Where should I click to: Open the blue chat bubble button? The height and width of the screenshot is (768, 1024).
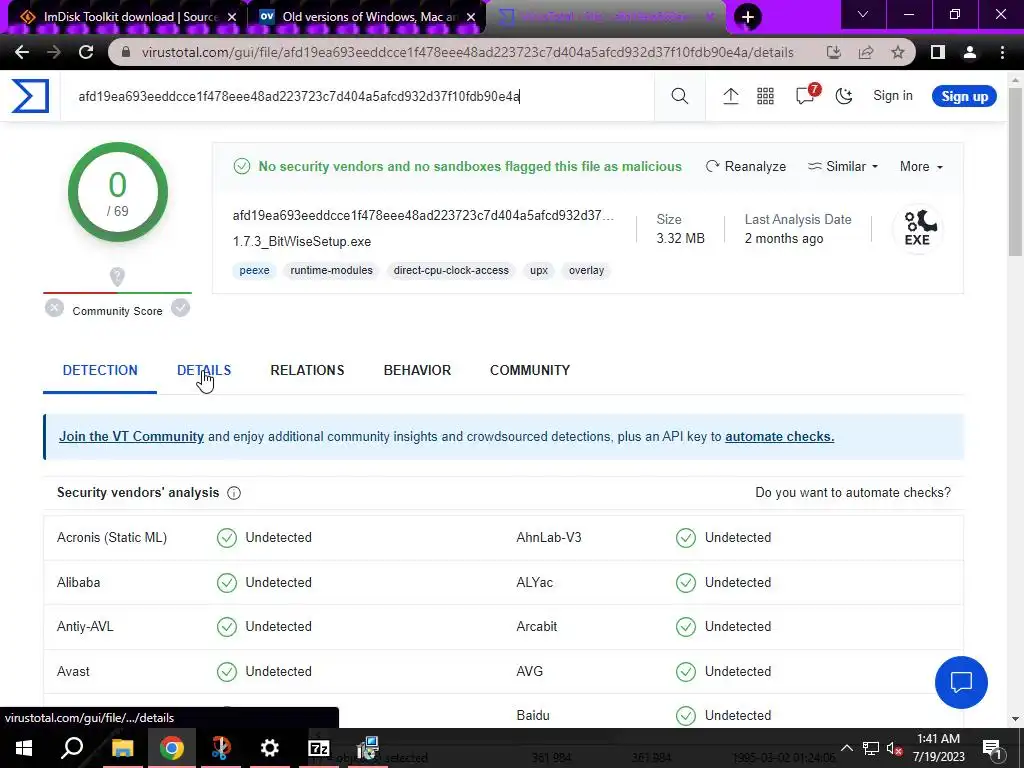click(x=961, y=682)
